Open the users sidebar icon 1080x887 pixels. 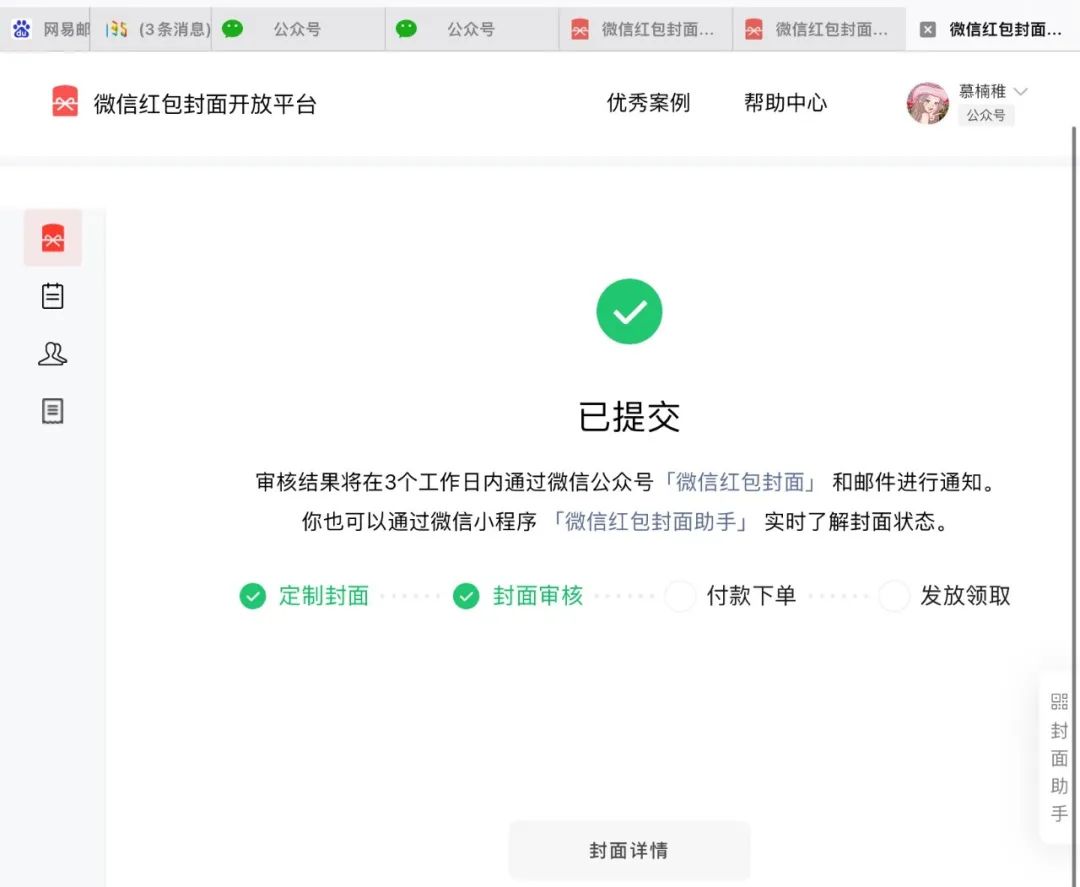[x=52, y=354]
